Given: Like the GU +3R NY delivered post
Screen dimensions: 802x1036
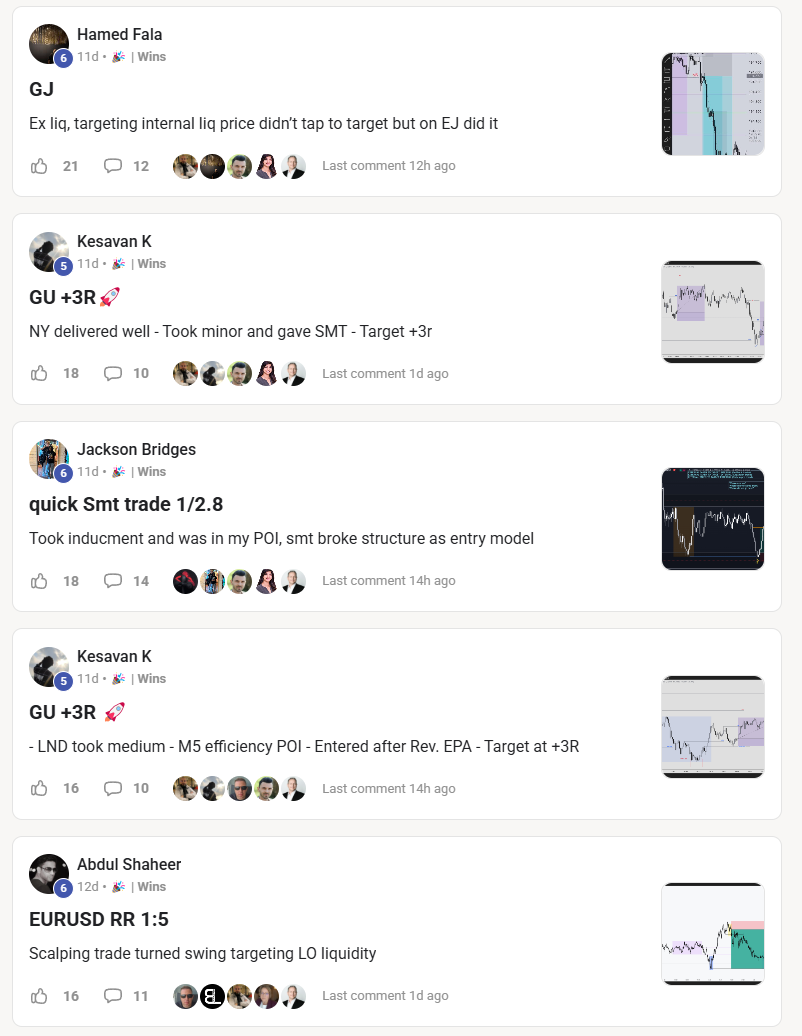Looking at the screenshot, I should click(39, 373).
